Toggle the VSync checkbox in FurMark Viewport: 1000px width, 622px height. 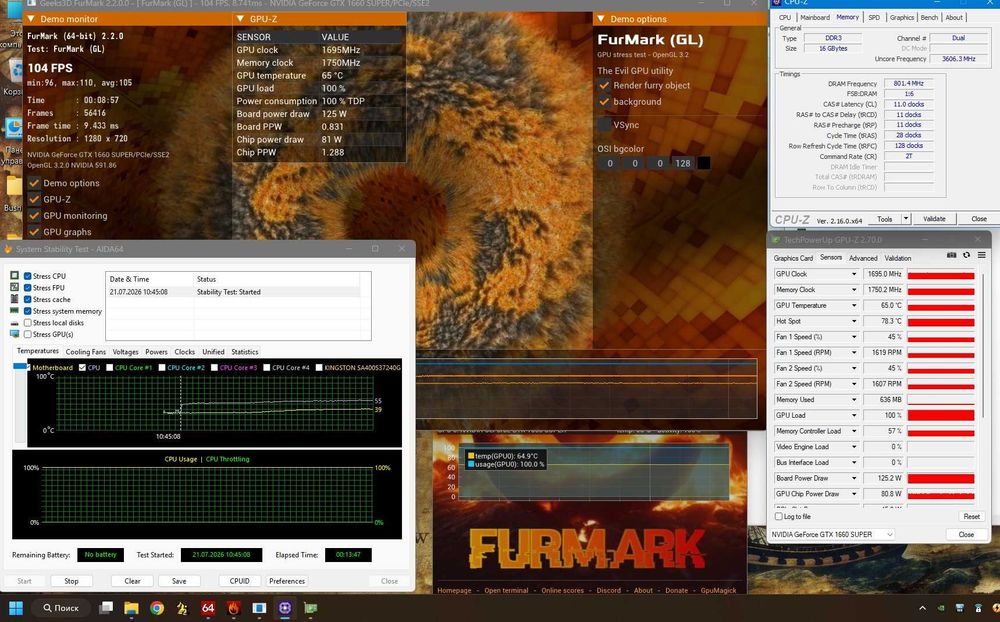click(604, 125)
